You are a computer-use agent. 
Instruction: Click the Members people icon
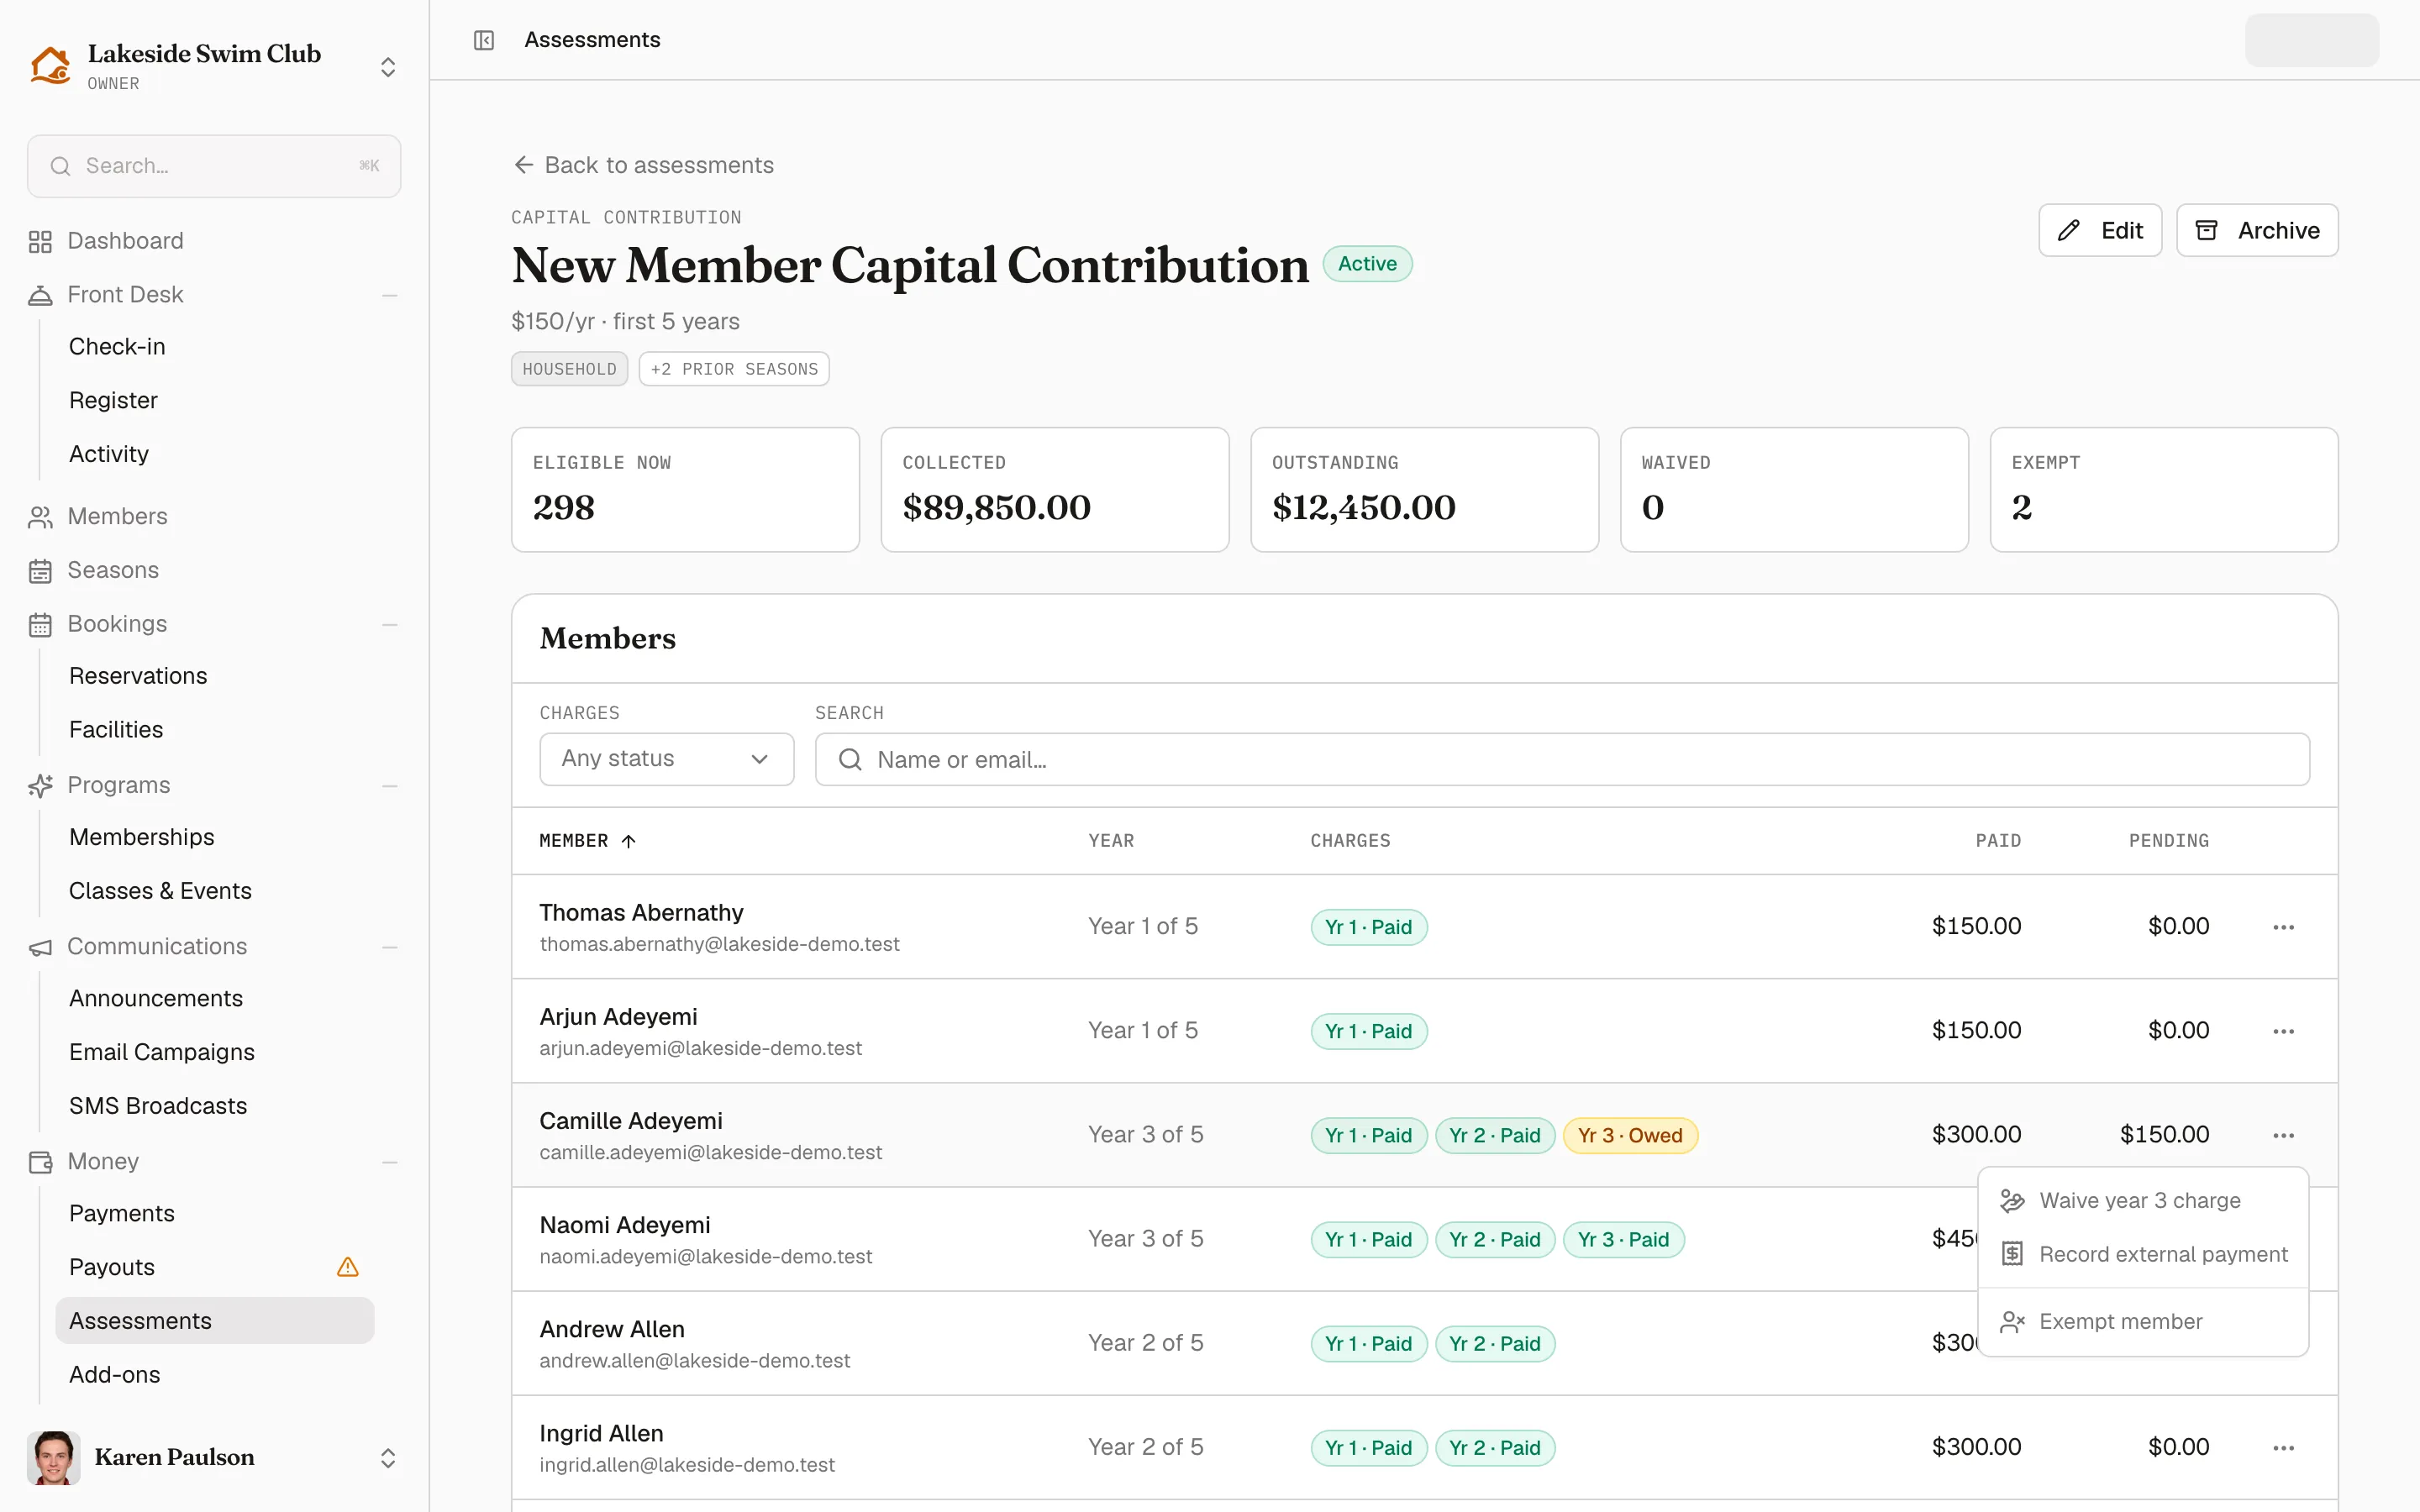coord(40,517)
